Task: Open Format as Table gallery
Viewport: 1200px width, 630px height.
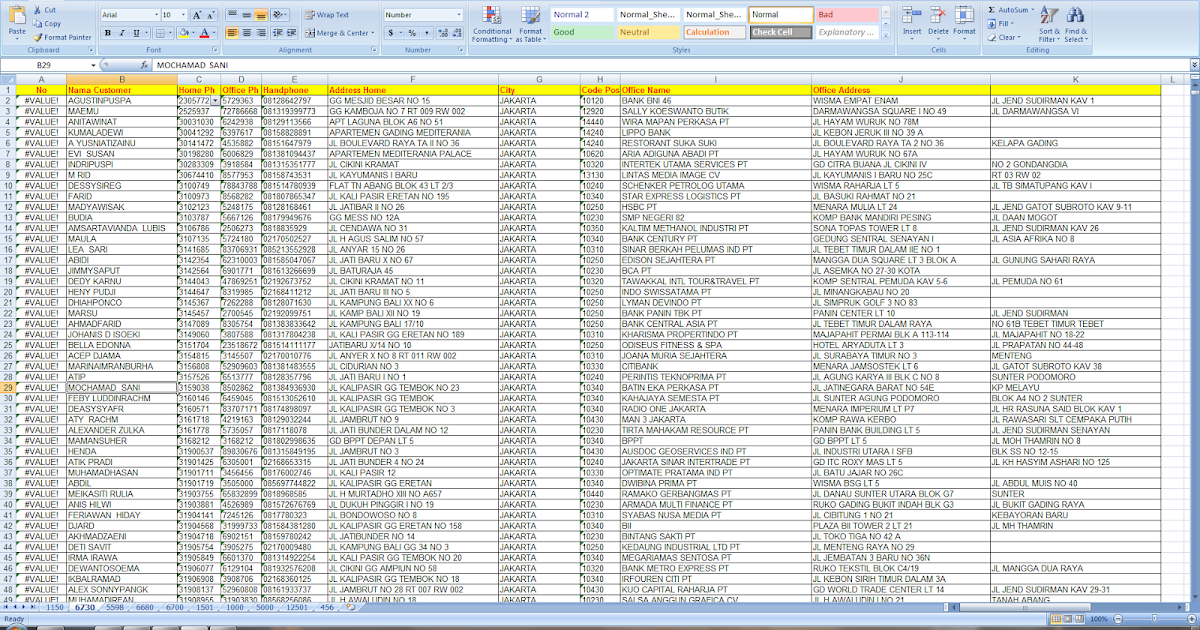Action: 530,24
